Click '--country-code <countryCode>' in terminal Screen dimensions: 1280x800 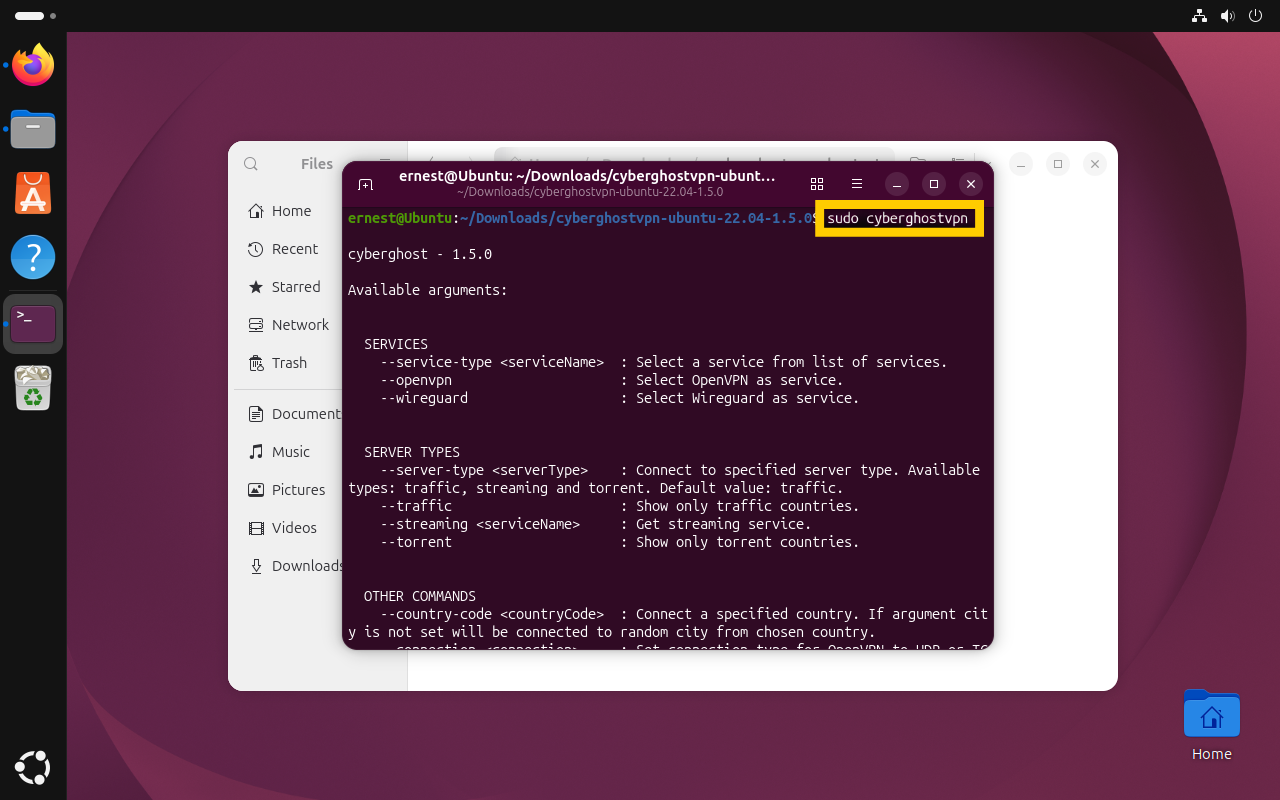[492, 614]
